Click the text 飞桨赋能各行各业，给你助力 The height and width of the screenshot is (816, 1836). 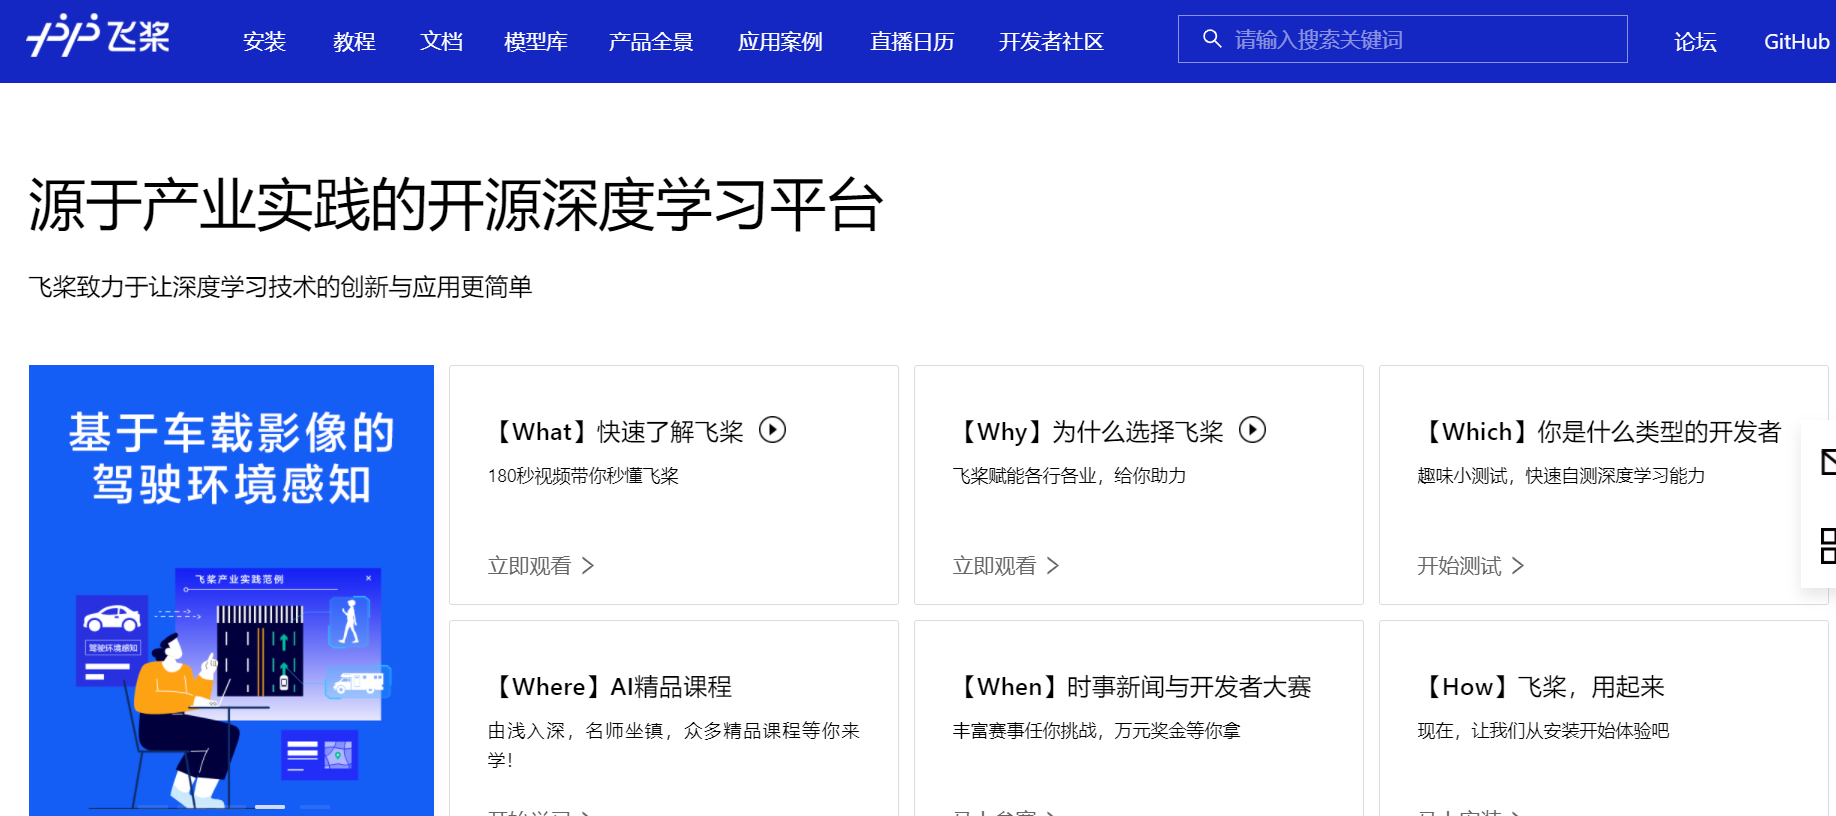click(1069, 476)
